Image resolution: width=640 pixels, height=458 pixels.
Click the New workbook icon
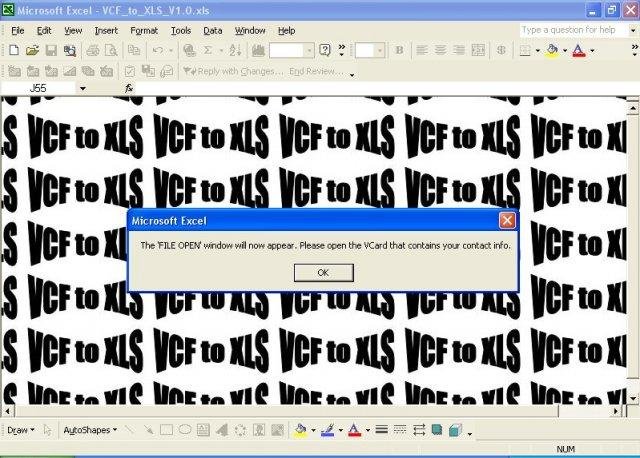[14, 50]
